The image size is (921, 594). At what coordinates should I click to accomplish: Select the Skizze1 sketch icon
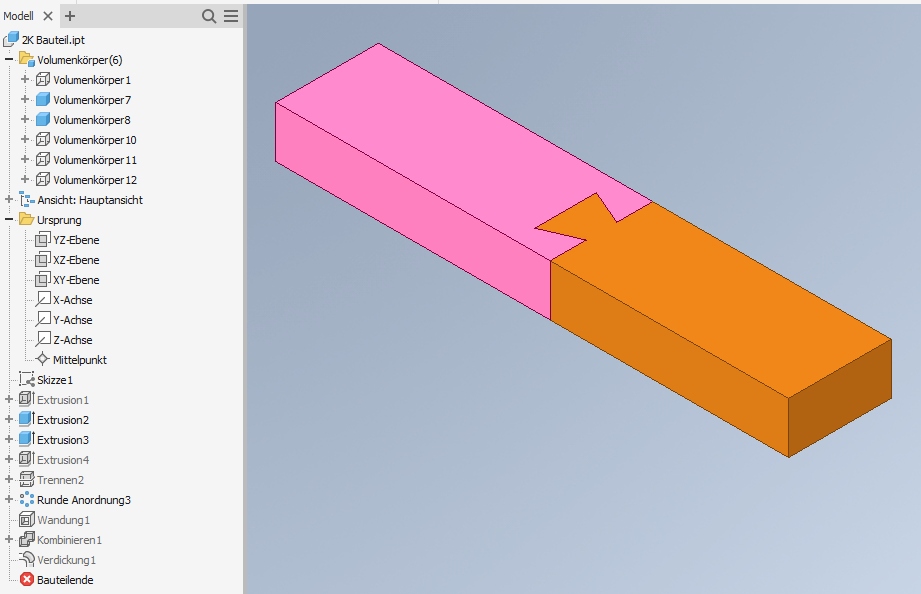28,379
